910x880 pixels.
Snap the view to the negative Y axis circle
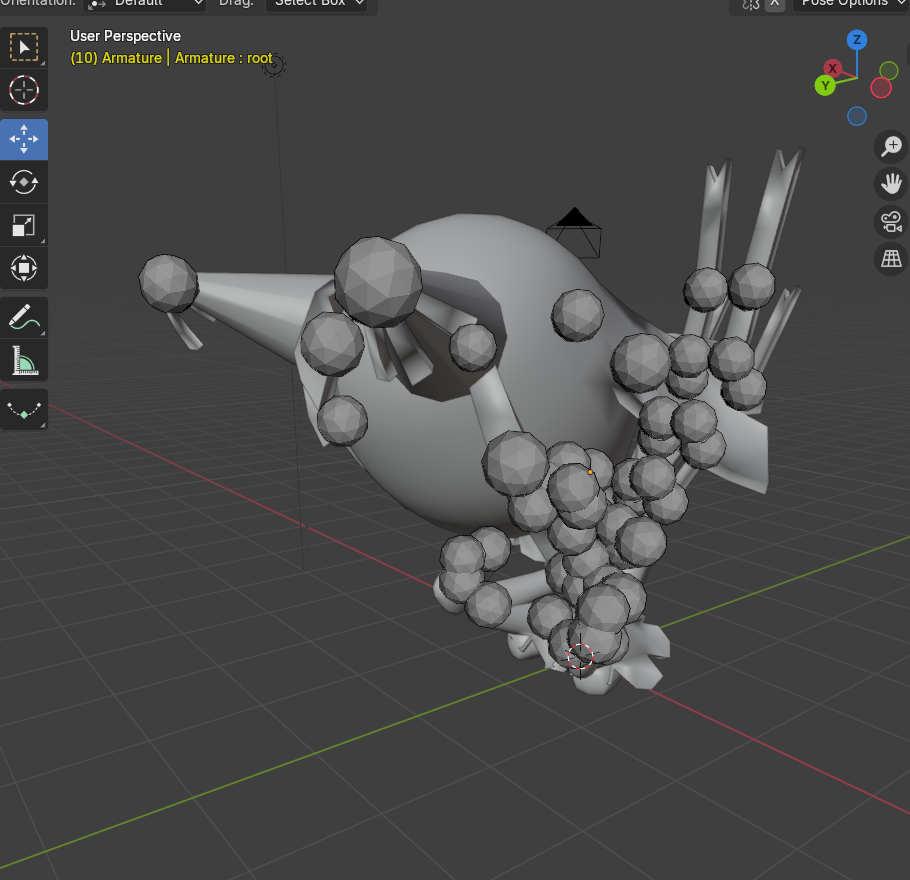889,71
